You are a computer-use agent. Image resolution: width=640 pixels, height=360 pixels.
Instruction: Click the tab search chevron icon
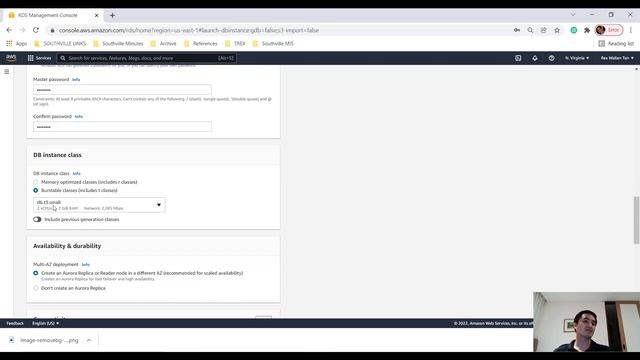[x=573, y=14]
